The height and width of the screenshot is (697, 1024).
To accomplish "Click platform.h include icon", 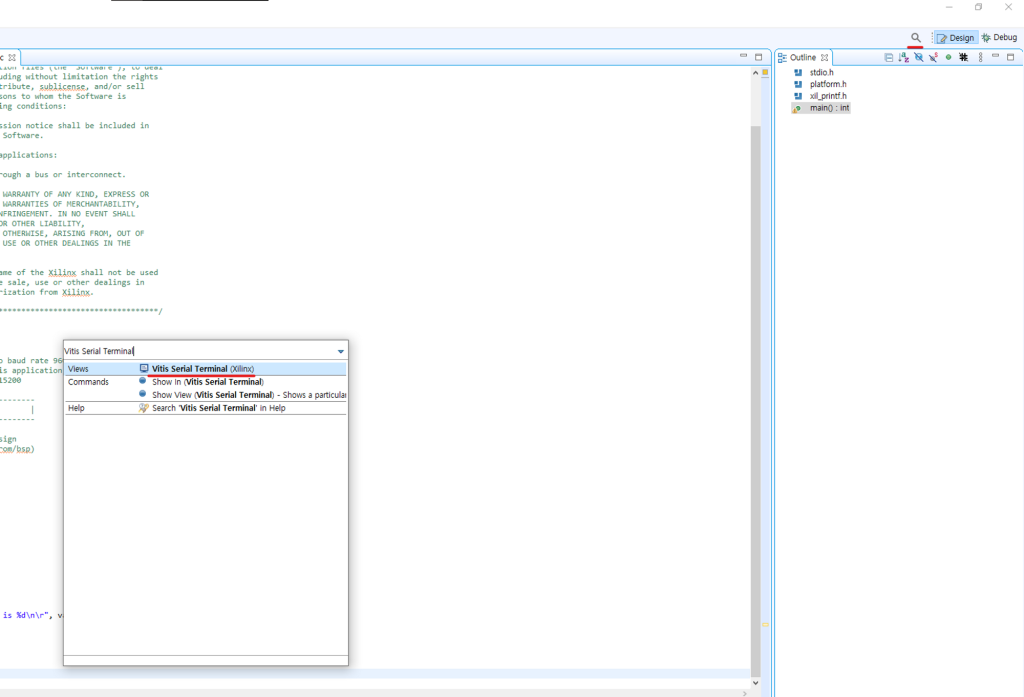I will [797, 84].
